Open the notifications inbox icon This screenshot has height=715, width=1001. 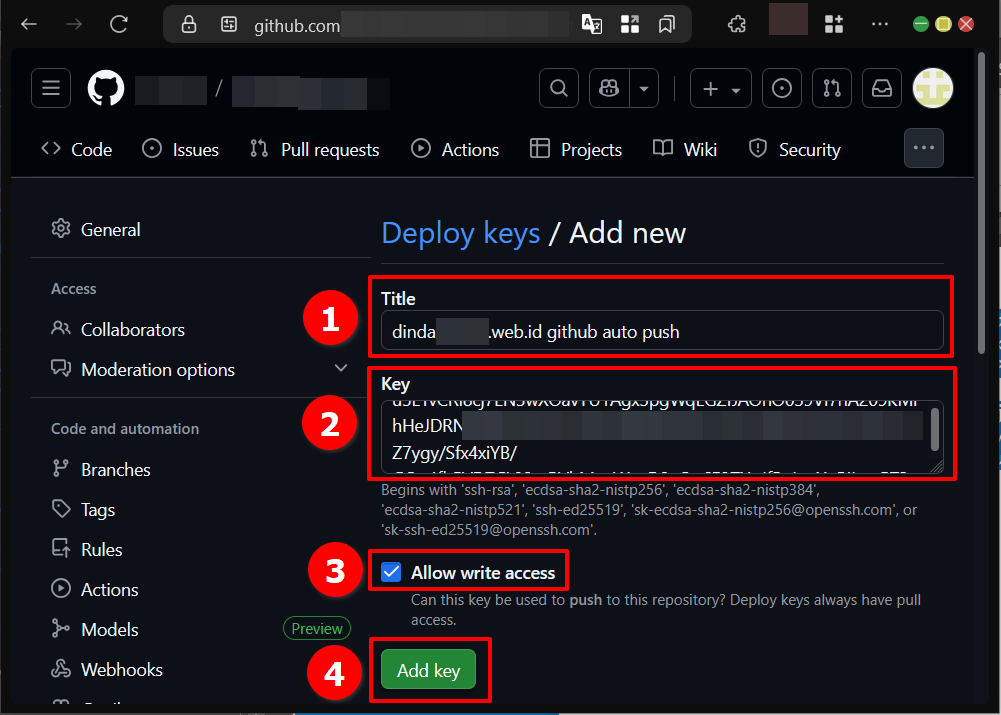coord(882,88)
